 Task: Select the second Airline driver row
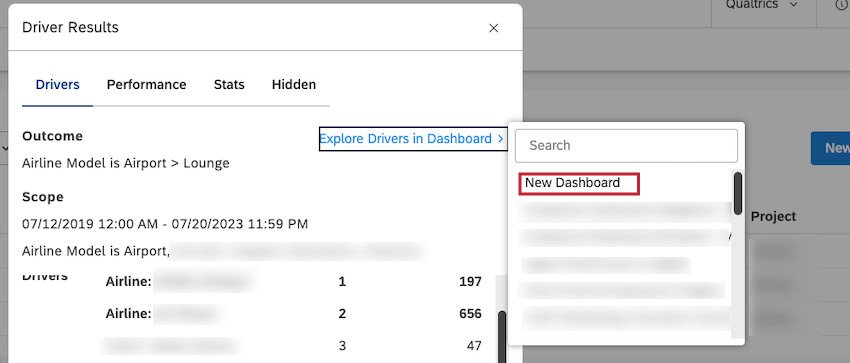pos(293,314)
